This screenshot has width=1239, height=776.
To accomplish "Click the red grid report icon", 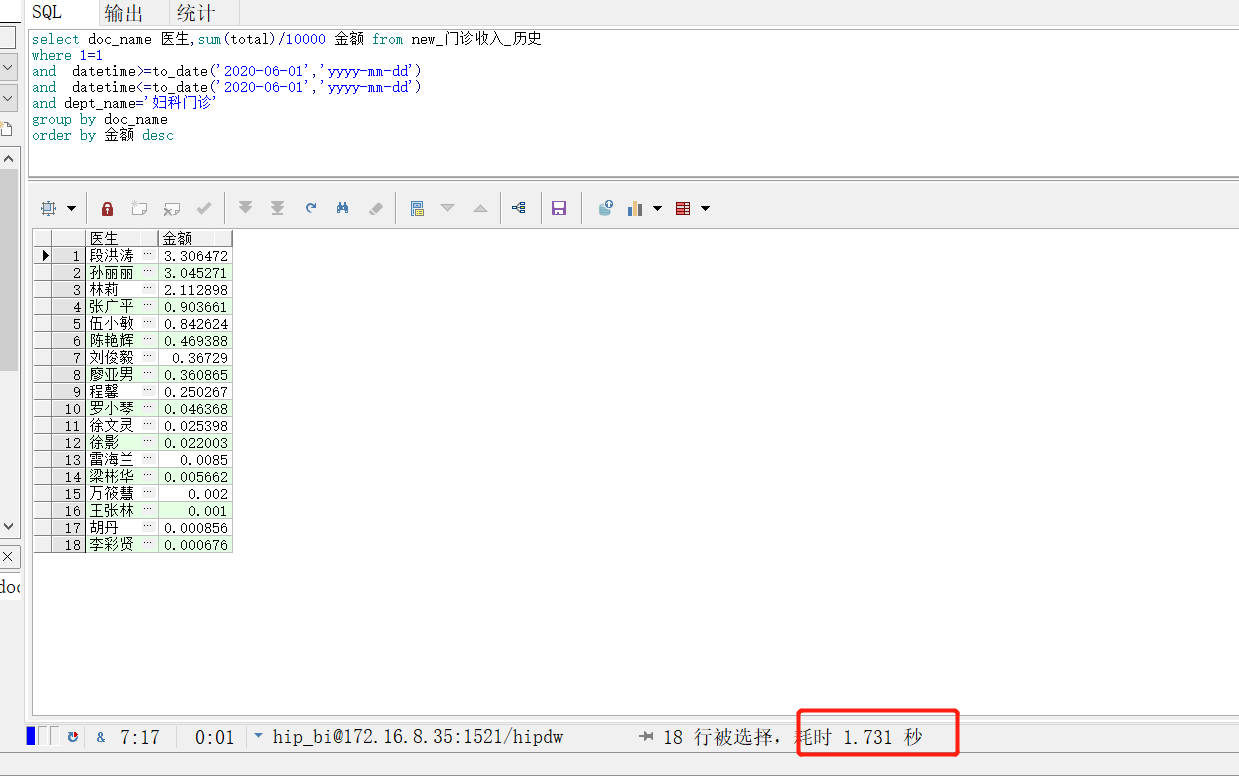I will click(x=684, y=208).
